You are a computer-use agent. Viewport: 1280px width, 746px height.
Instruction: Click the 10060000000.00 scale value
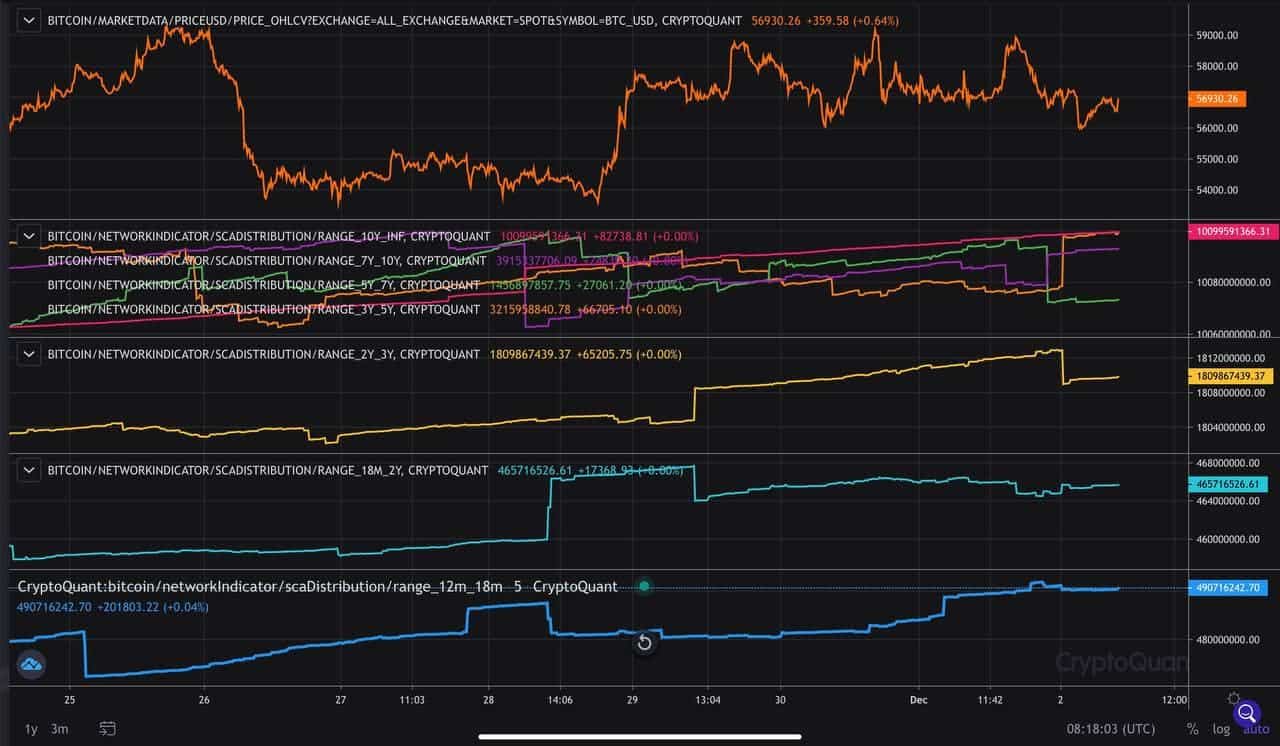click(x=1232, y=334)
